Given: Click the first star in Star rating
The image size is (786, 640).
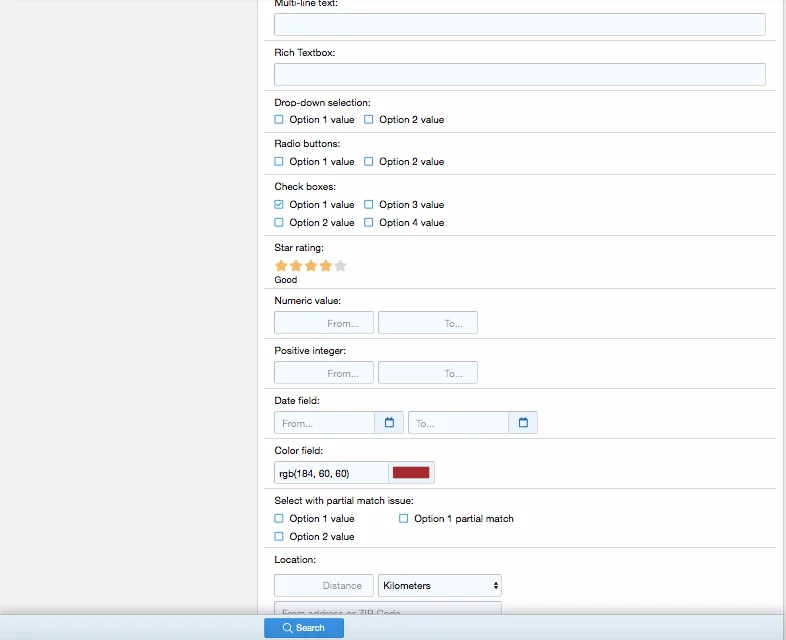Looking at the screenshot, I should (x=281, y=266).
